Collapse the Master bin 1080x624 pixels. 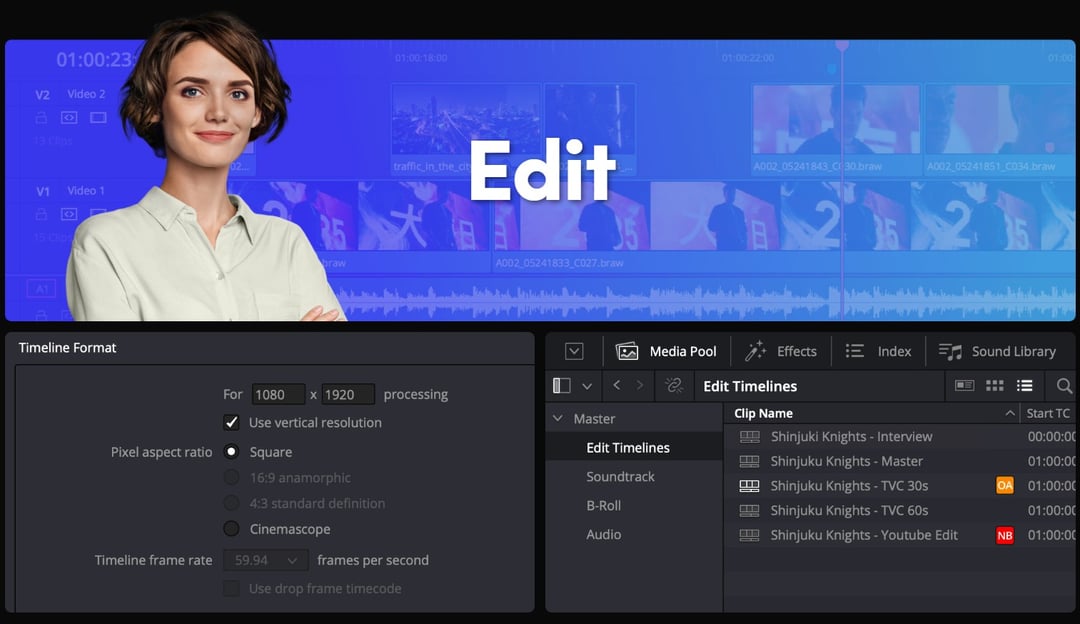coord(559,419)
